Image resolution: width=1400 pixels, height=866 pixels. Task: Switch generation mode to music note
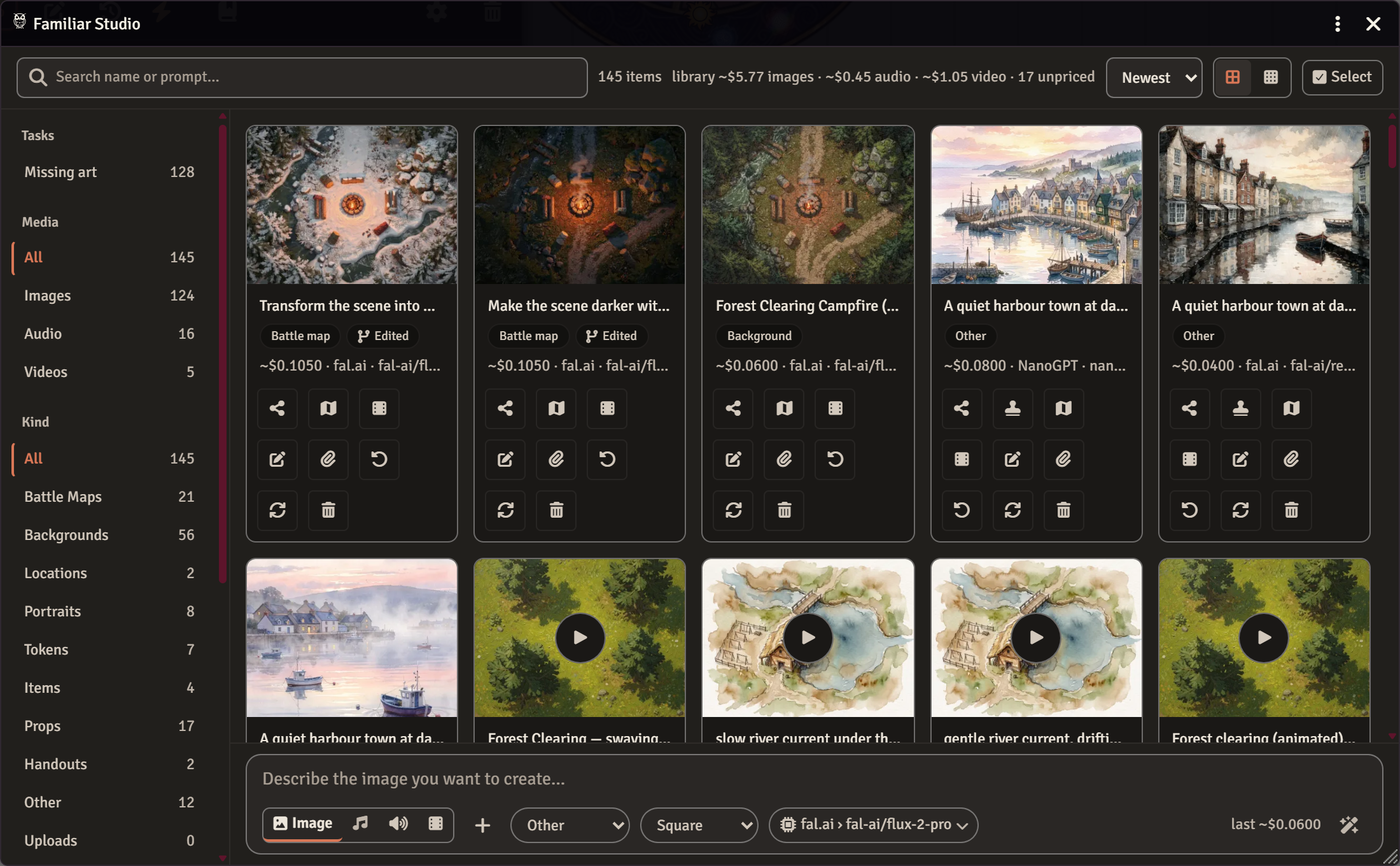coord(361,824)
